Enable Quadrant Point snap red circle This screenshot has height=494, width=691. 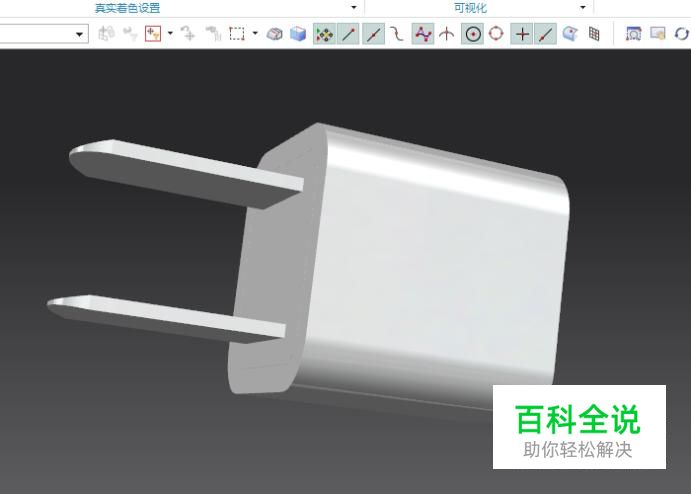[496, 33]
